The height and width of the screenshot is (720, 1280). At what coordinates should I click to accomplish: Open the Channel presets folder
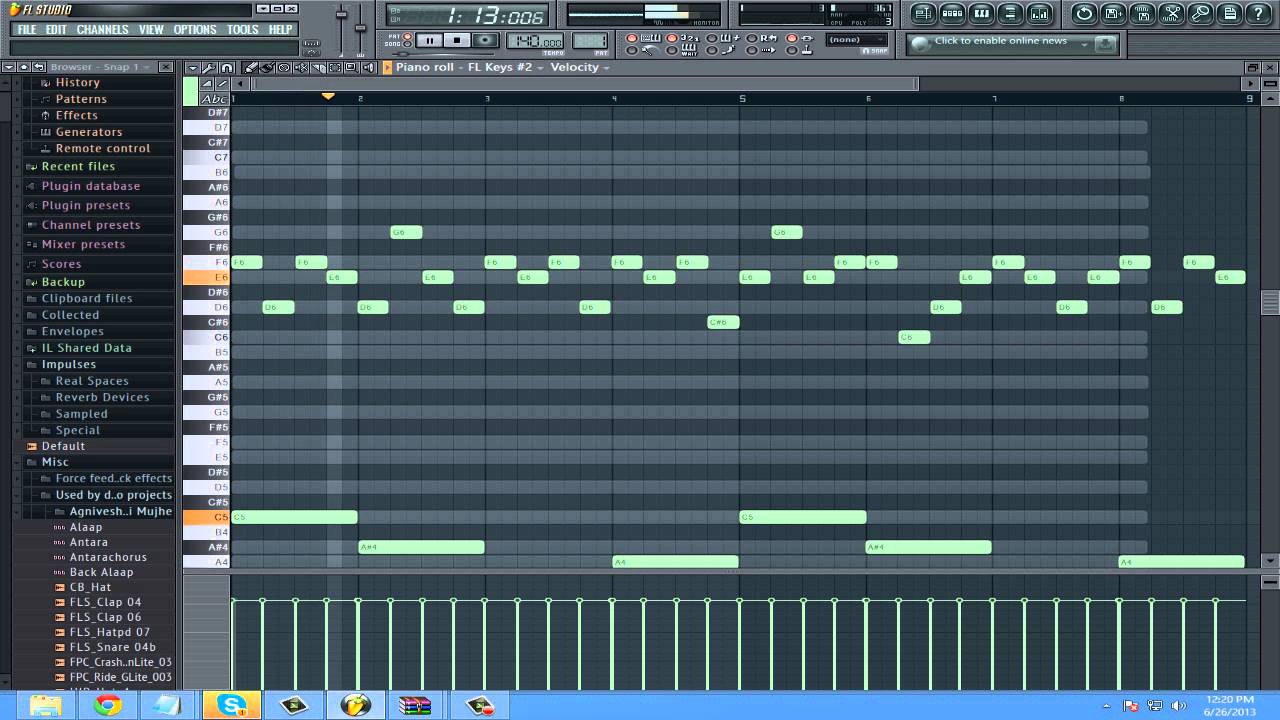click(x=91, y=225)
